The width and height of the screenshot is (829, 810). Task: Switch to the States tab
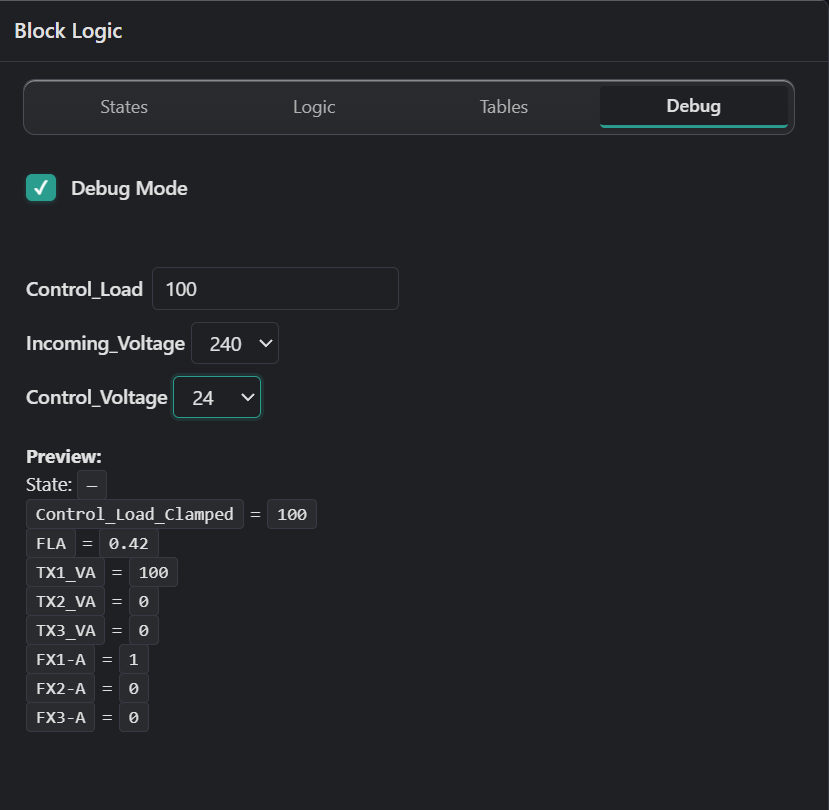(124, 107)
